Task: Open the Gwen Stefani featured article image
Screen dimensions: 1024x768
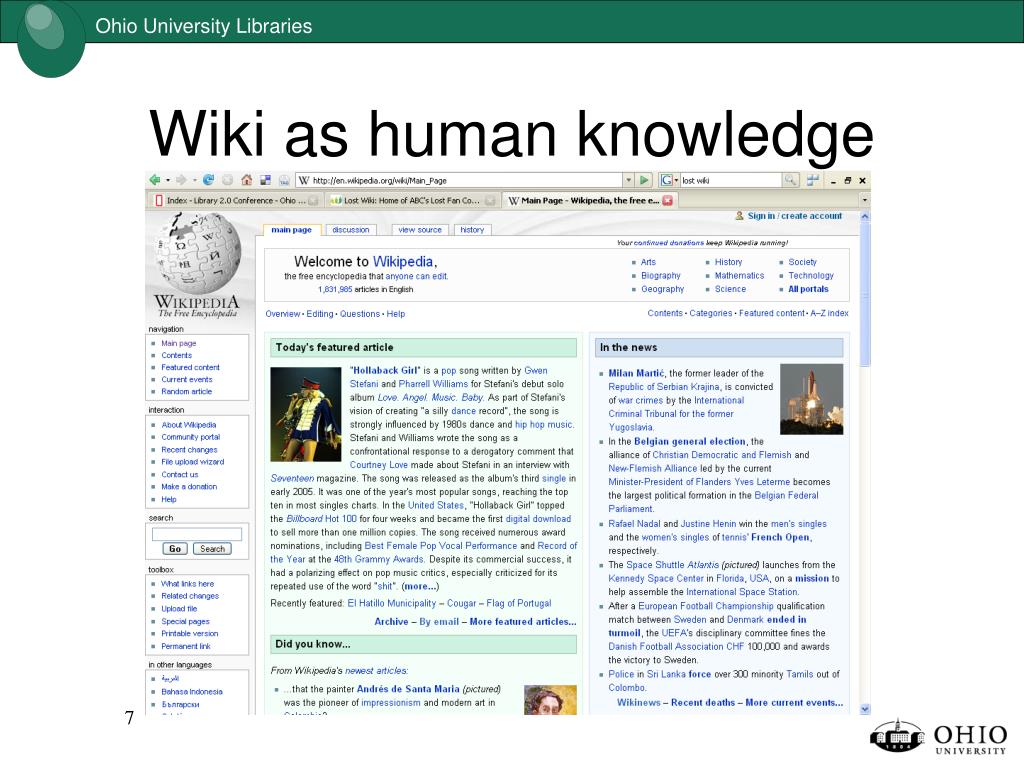Action: (x=306, y=414)
